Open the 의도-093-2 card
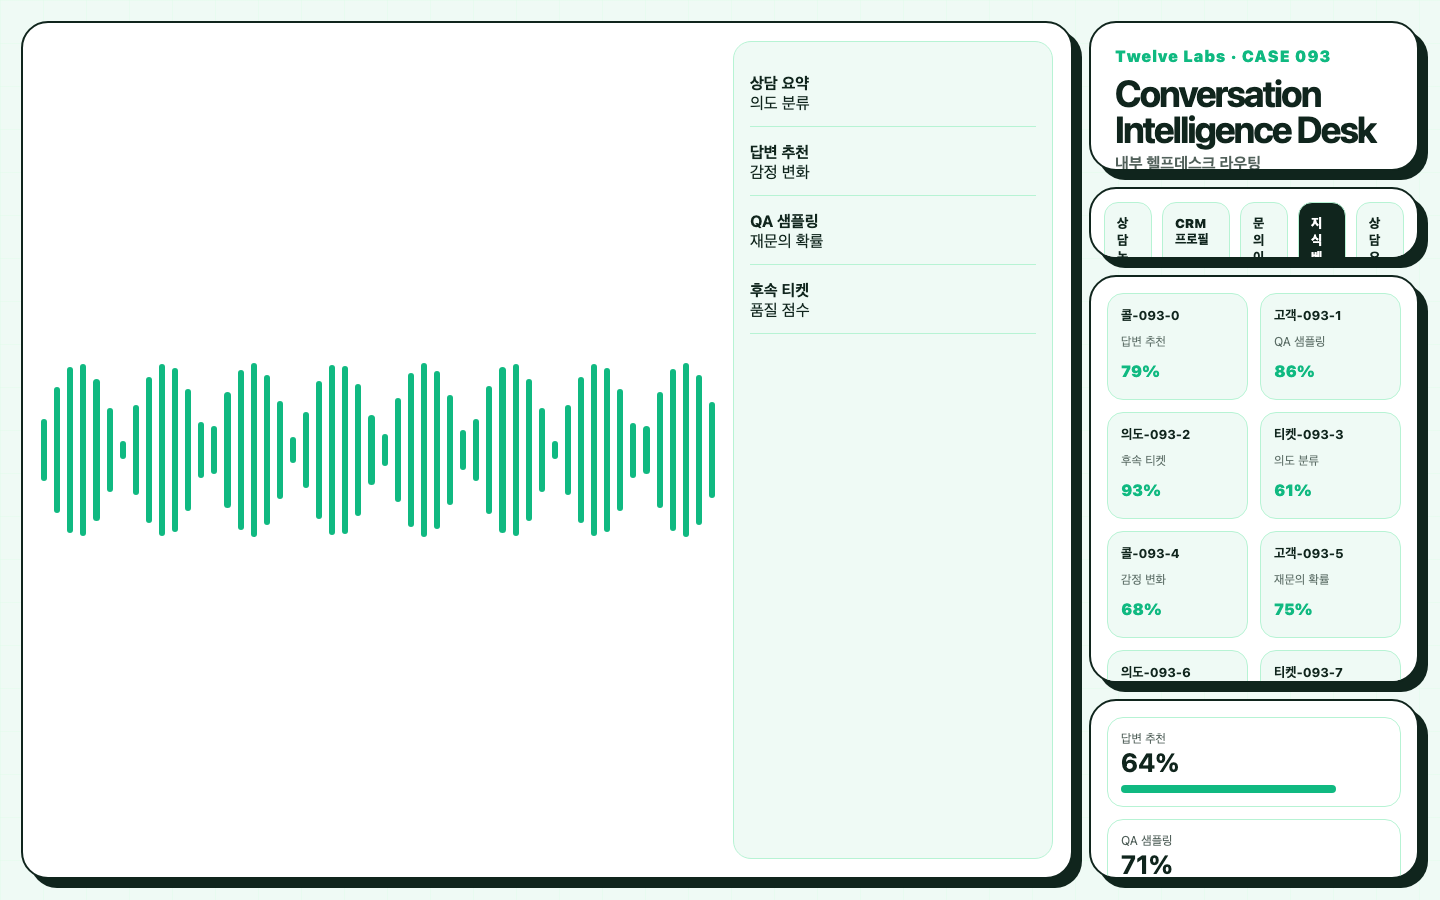Screen dimensions: 1440x900 coord(1177,465)
